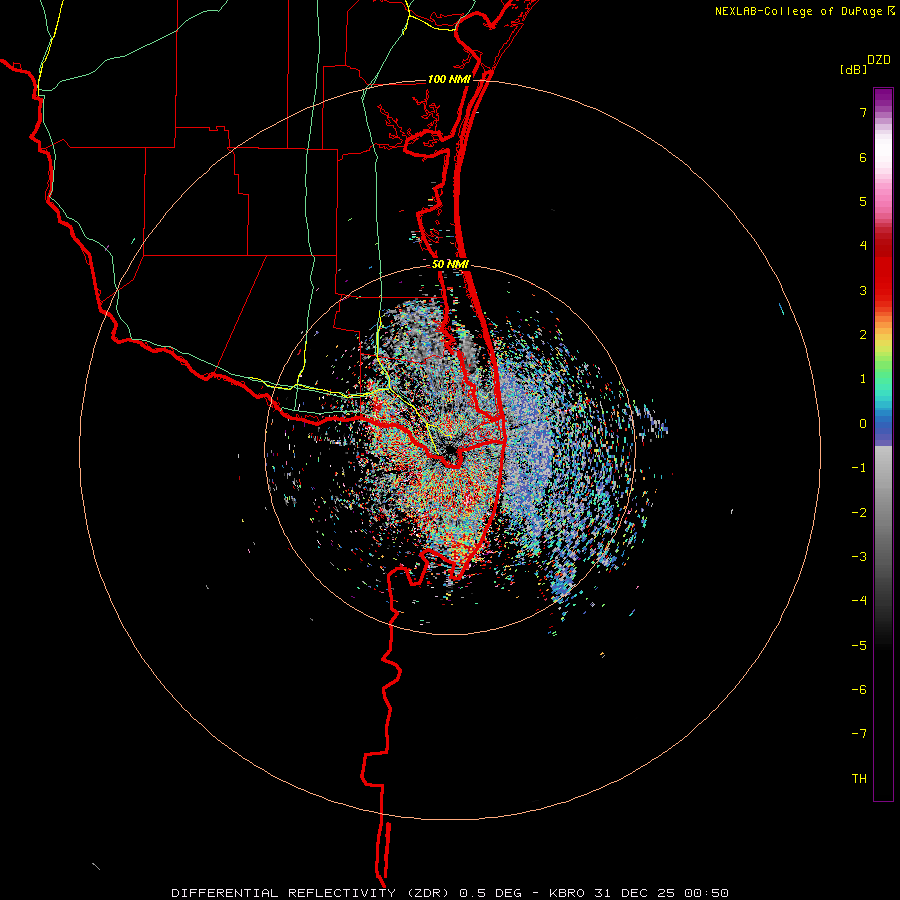Click the '7' value on the colorbar

click(863, 112)
